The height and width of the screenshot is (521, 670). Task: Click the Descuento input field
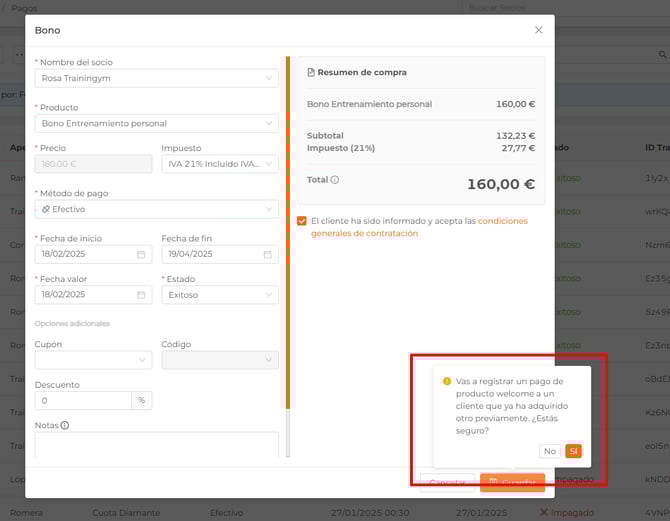83,400
